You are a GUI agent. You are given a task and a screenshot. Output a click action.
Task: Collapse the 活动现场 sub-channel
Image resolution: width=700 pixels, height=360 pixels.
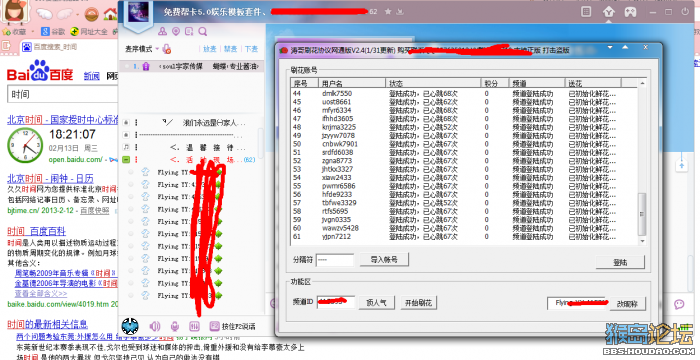(126, 159)
